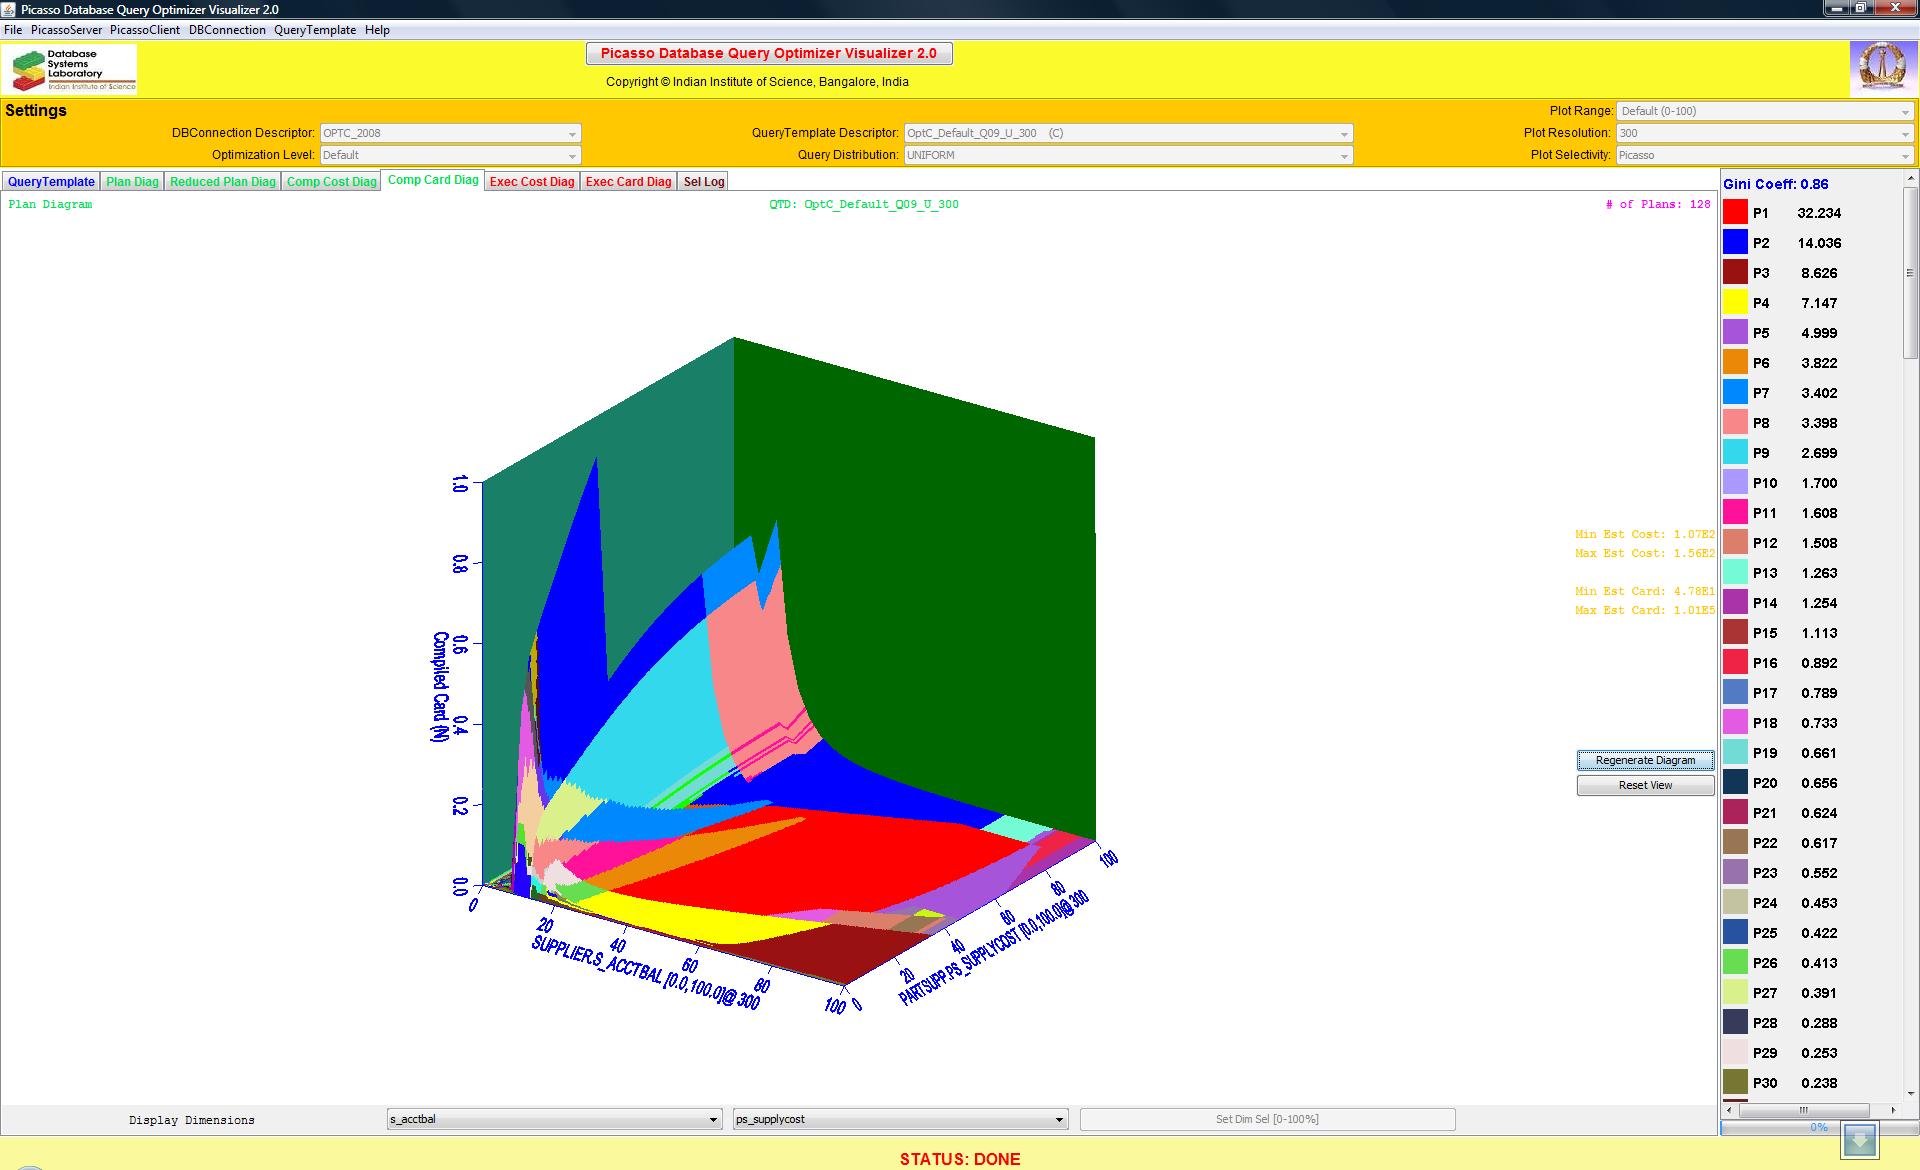The image size is (1920, 1170).
Task: Open the DBConnection Descriptor dropdown
Action: click(x=450, y=133)
